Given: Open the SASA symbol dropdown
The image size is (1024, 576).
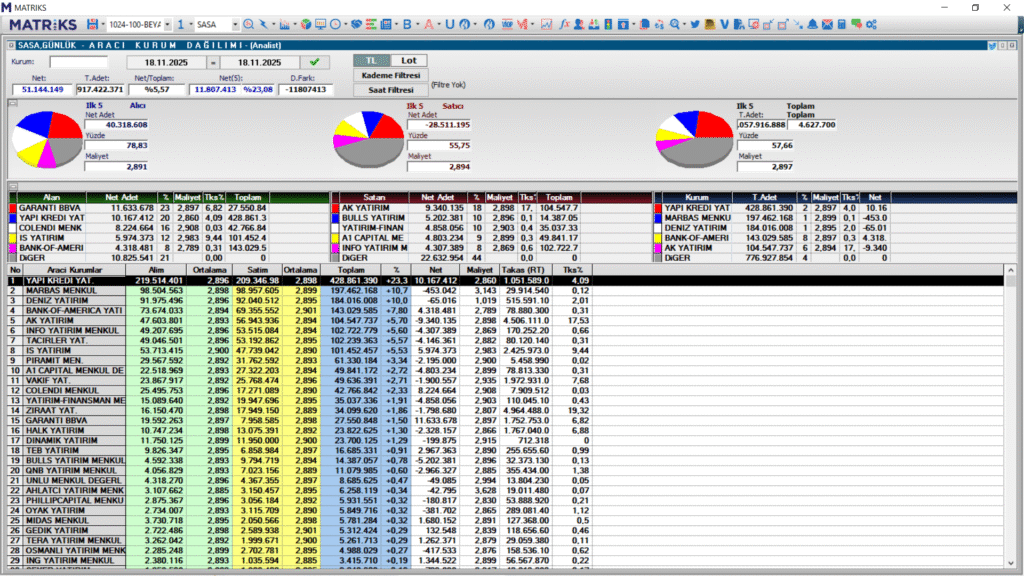Looking at the screenshot, I should click(x=233, y=23).
